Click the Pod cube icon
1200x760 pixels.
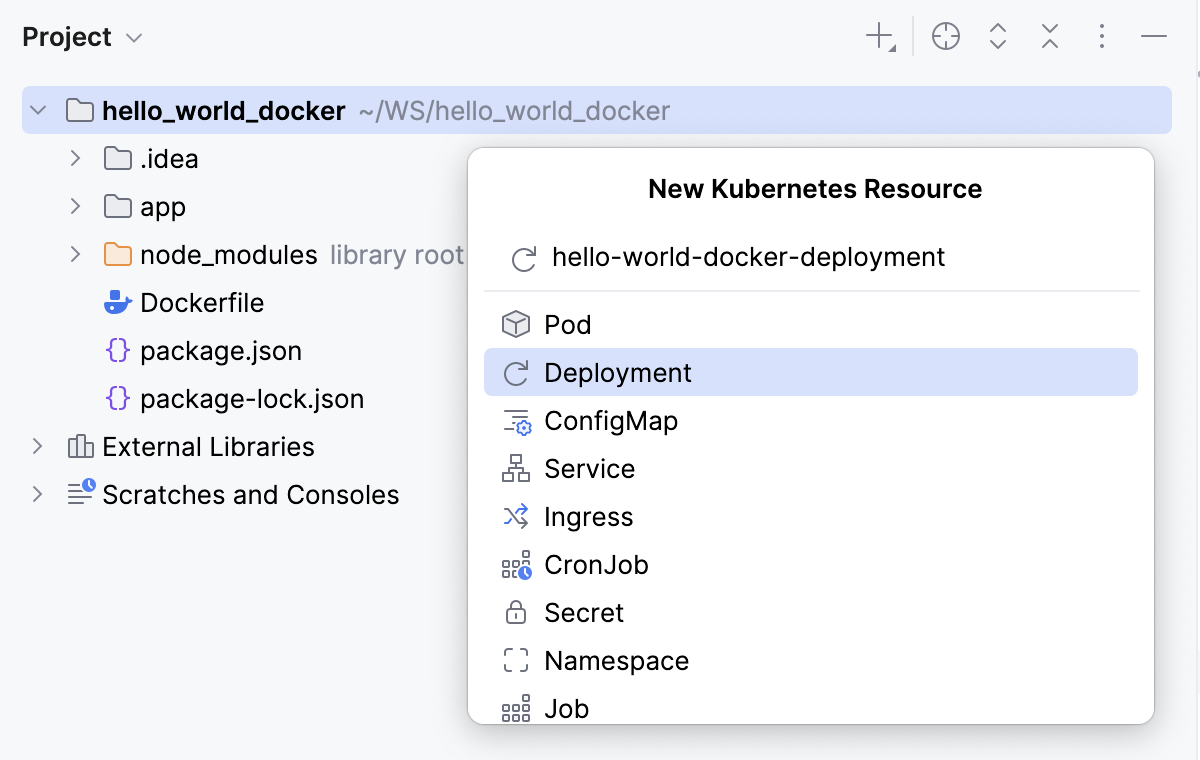point(515,324)
